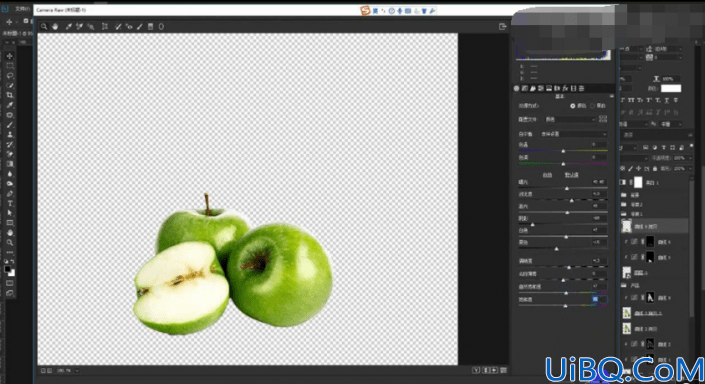Select the Camera Raw Zoom tool

point(44,27)
